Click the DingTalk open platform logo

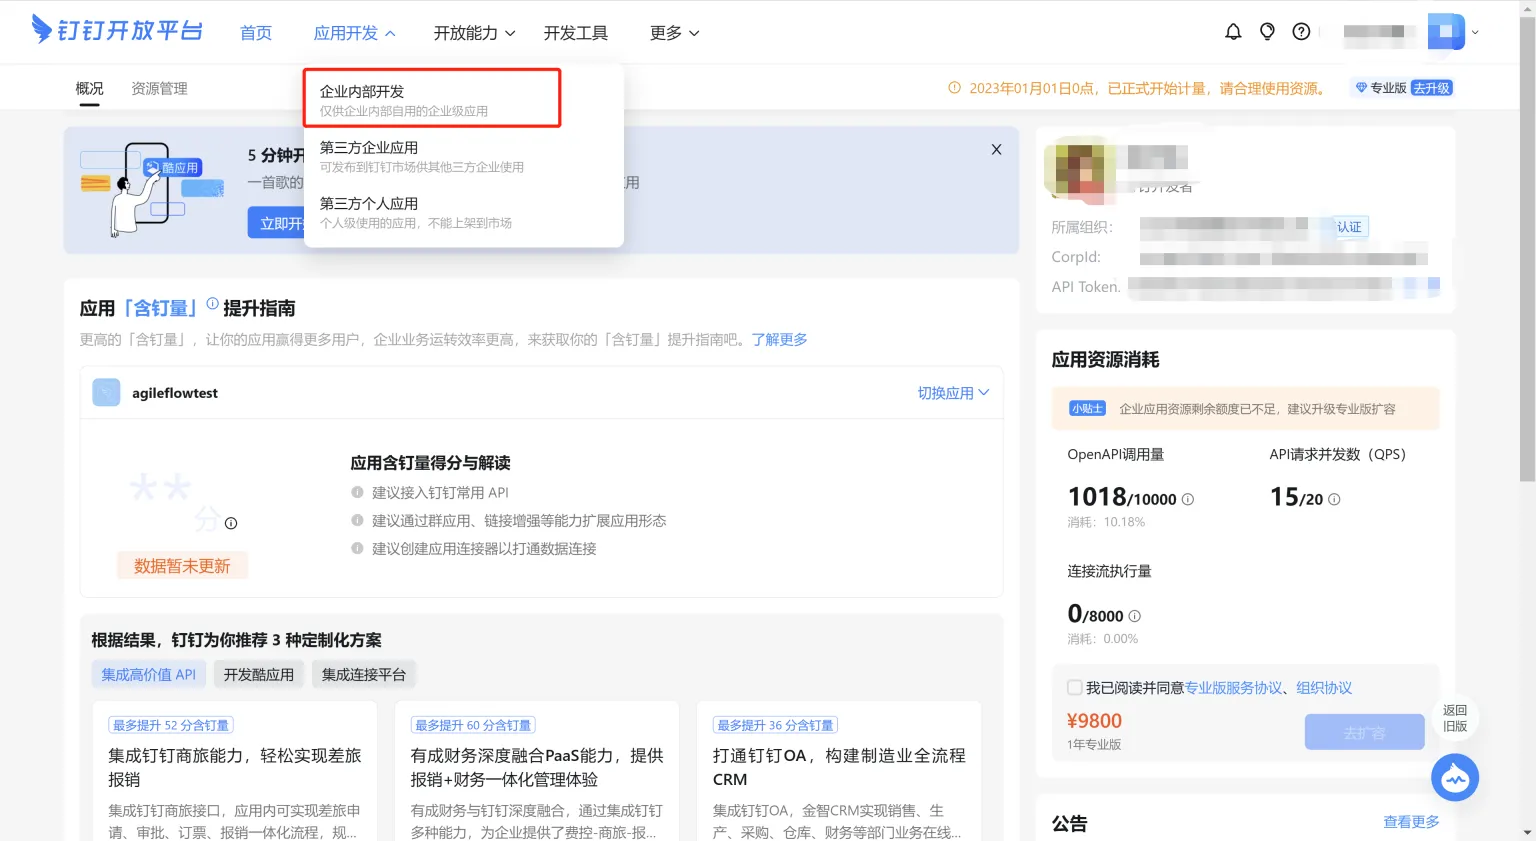[117, 30]
